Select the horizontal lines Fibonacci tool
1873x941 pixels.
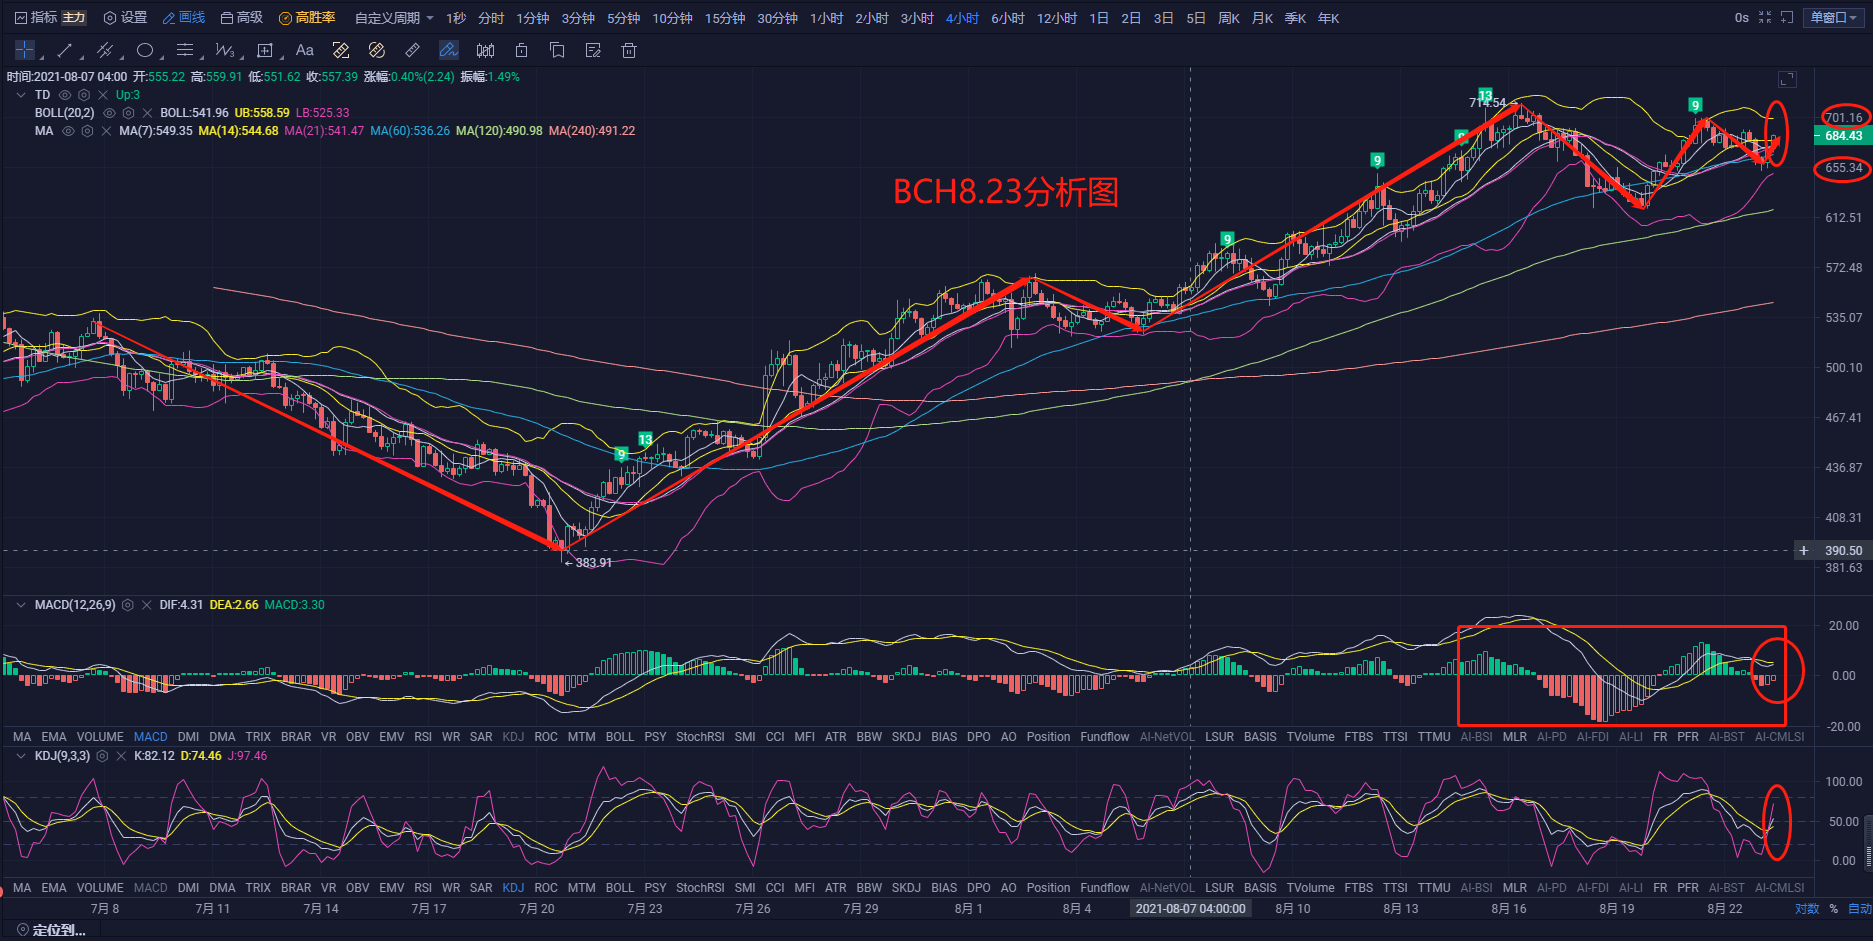pos(185,50)
